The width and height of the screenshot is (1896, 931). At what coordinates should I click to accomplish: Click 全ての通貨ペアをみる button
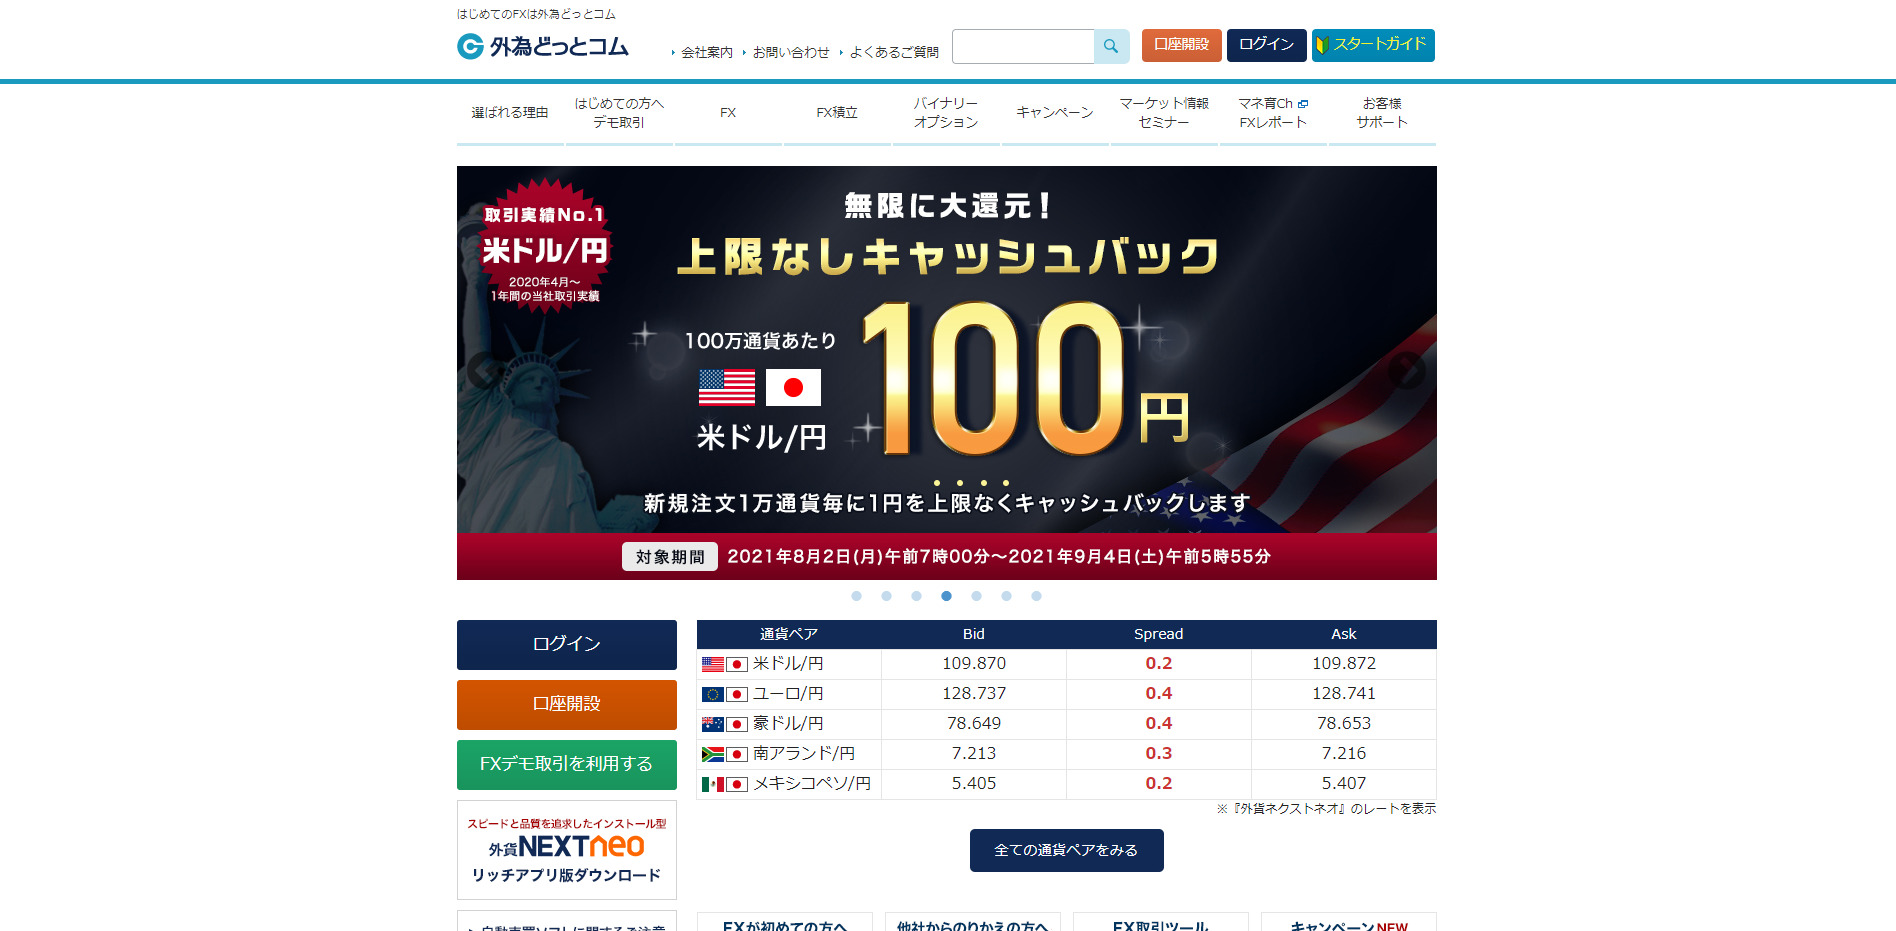pyautogui.click(x=1067, y=850)
